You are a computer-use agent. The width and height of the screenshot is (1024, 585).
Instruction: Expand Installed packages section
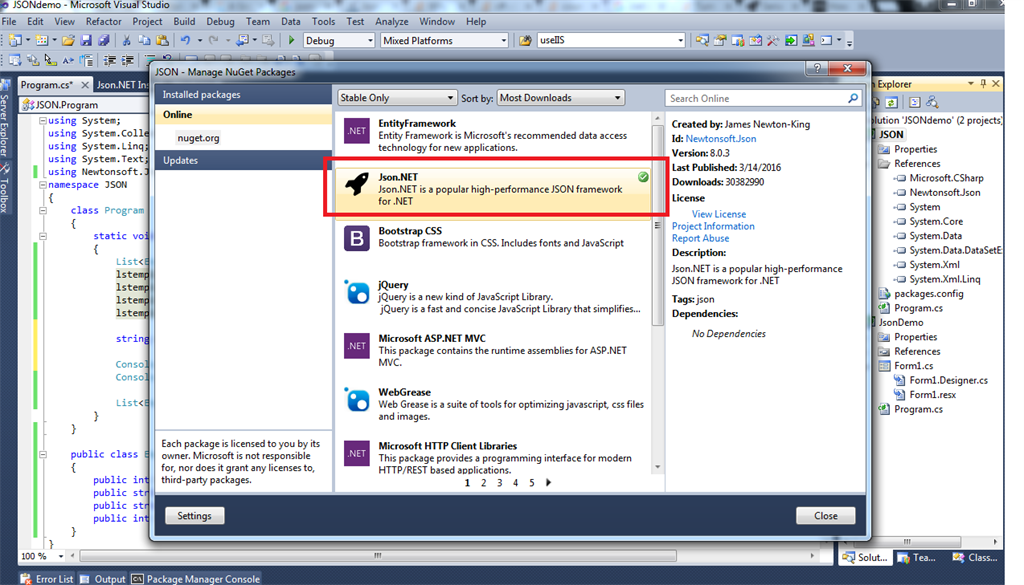coord(243,95)
